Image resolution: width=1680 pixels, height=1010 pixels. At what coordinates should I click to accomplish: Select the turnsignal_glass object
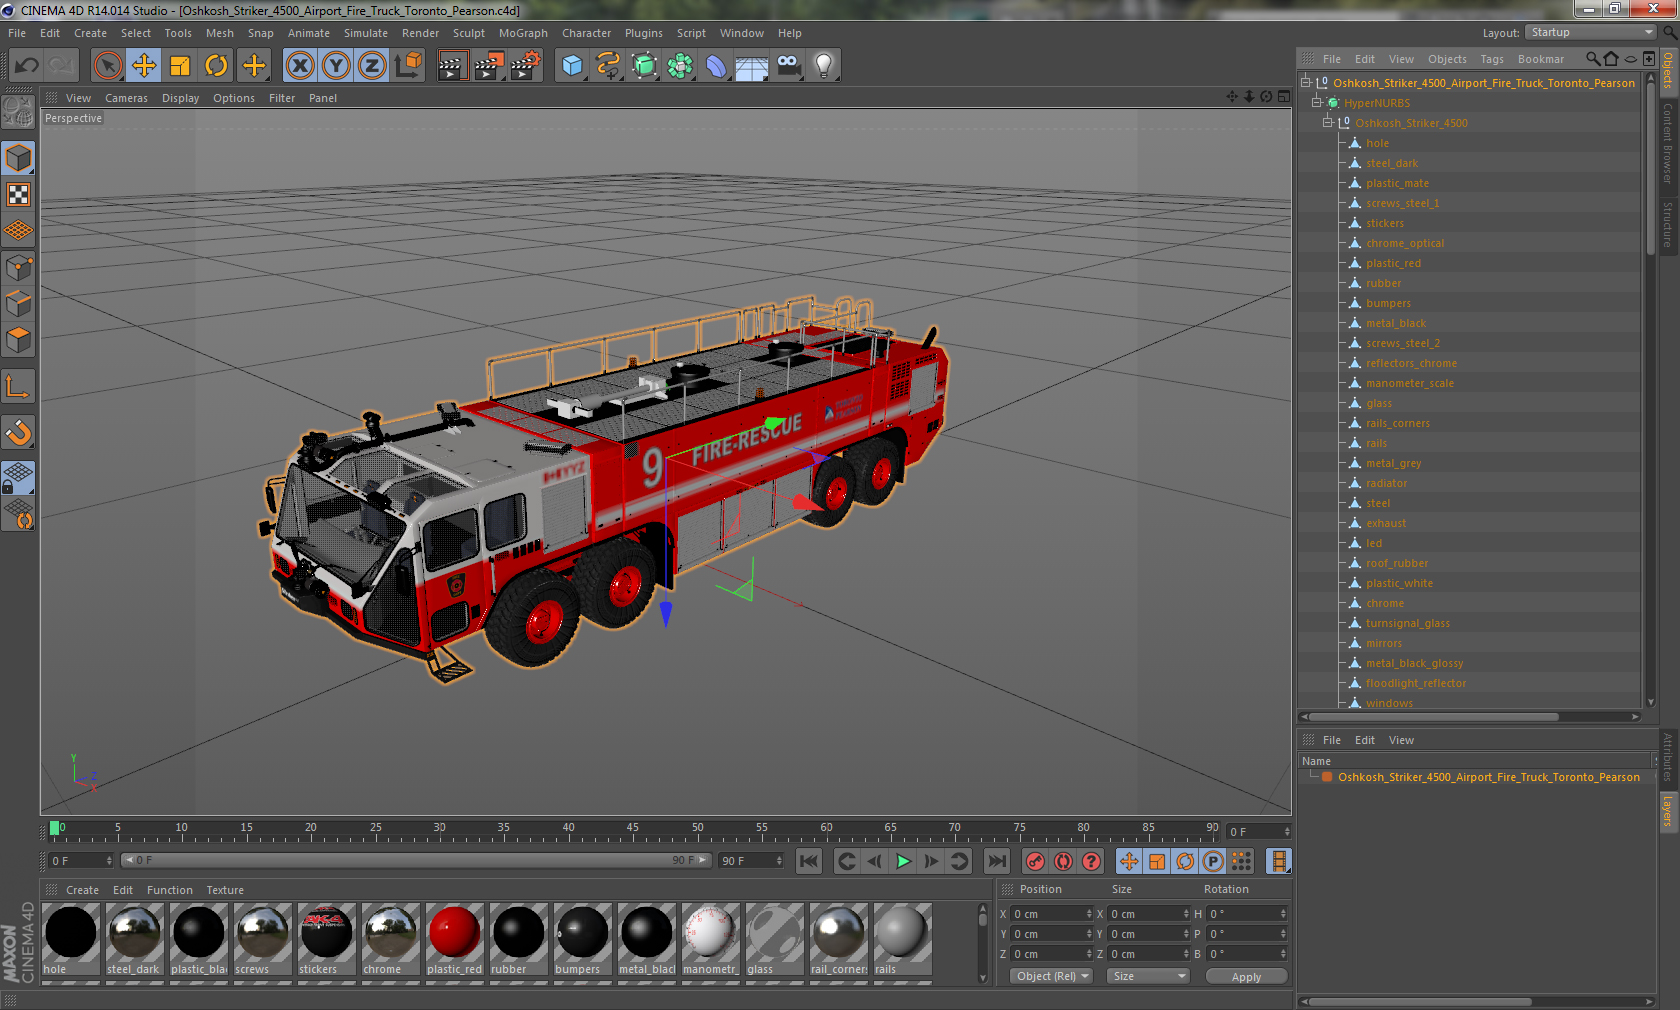pos(1407,623)
